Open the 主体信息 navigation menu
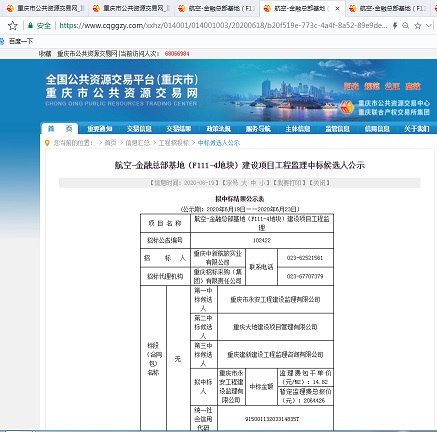The image size is (437, 432). coord(298,129)
